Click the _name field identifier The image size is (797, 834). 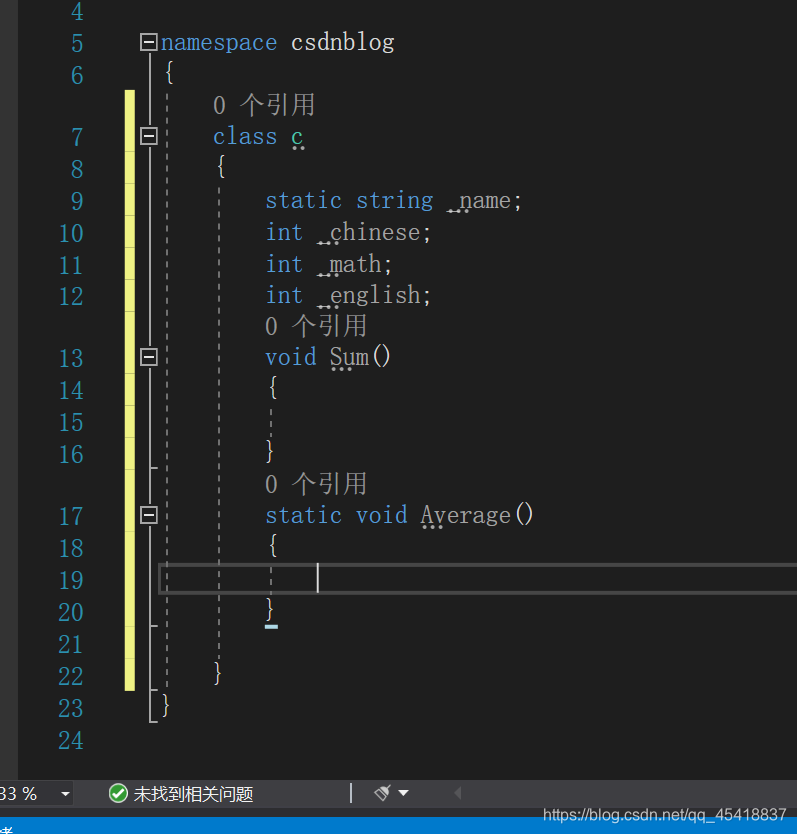[478, 201]
